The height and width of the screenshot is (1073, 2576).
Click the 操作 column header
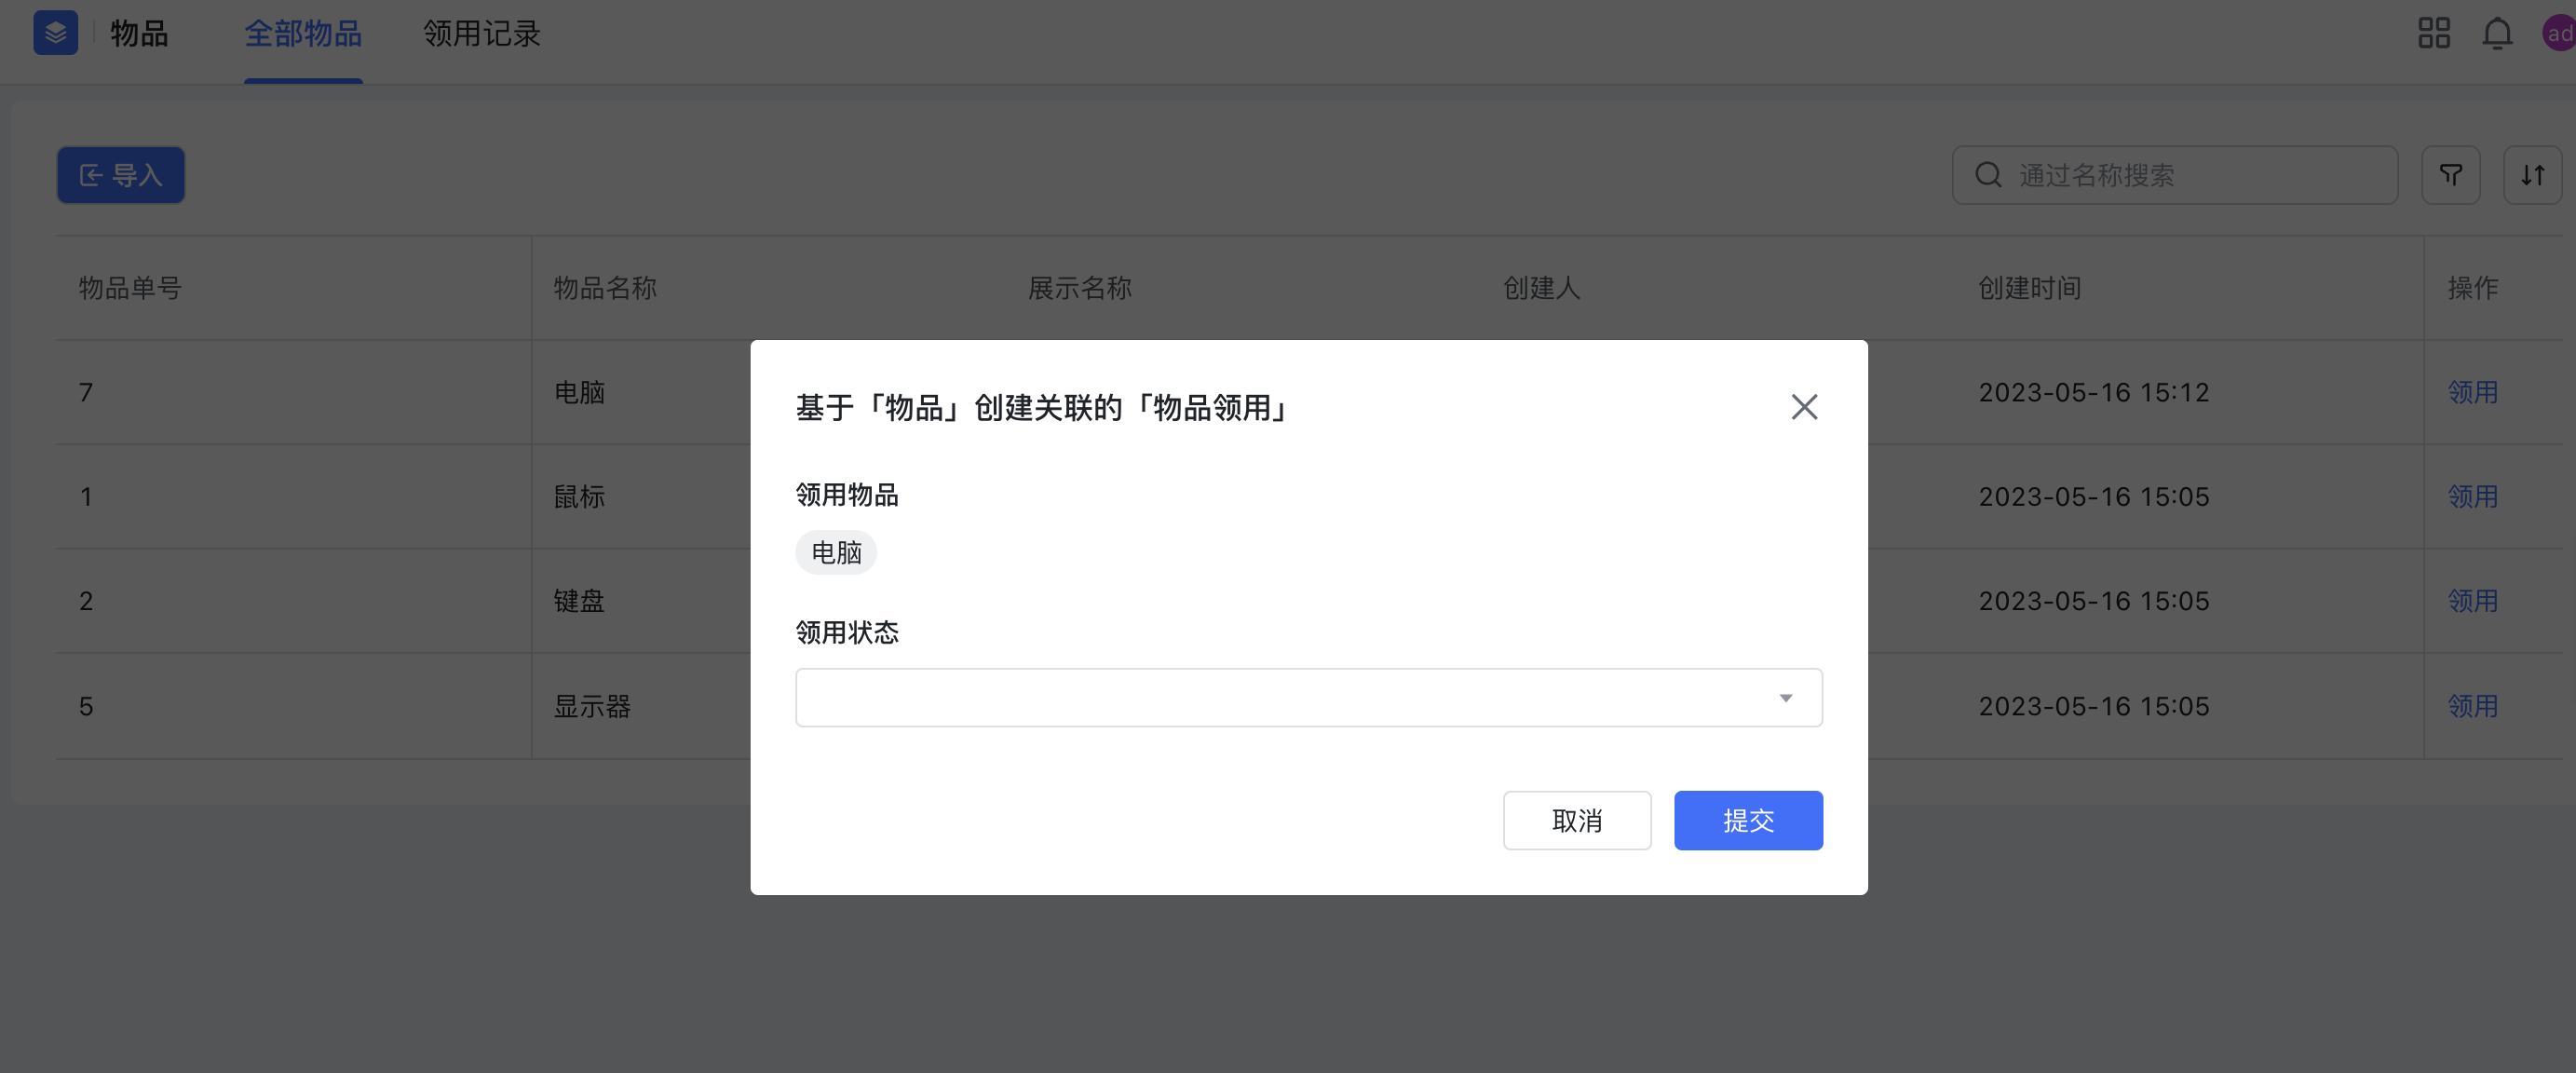(x=2472, y=288)
